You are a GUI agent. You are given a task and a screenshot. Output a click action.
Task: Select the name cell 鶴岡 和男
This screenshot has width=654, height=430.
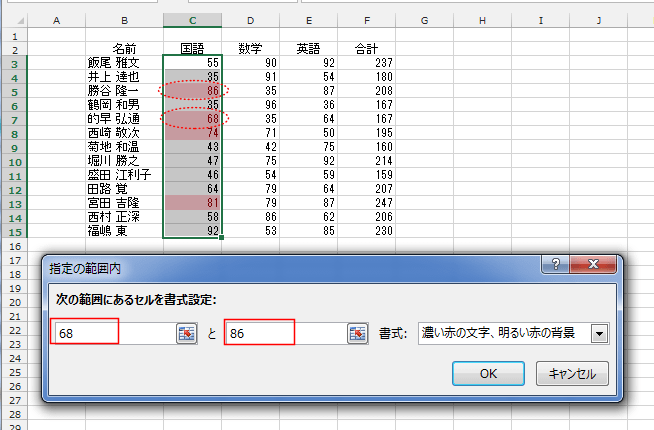[124, 105]
